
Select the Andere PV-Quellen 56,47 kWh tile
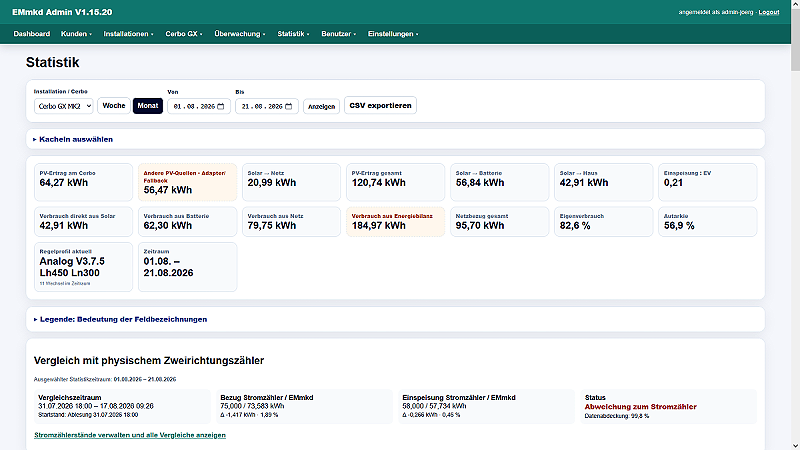coord(187,182)
